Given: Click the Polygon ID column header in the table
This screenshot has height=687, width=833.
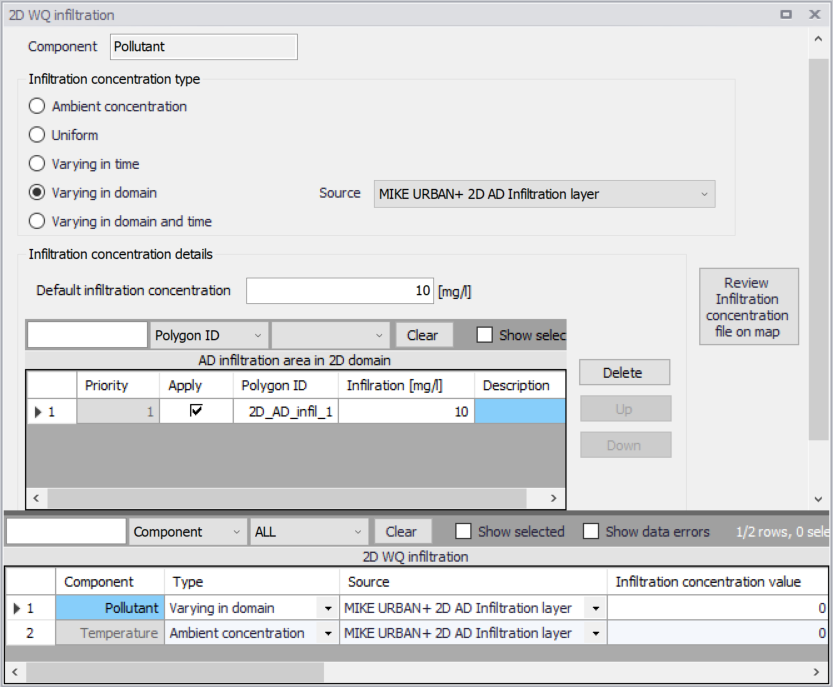Looking at the screenshot, I should click(x=286, y=385).
